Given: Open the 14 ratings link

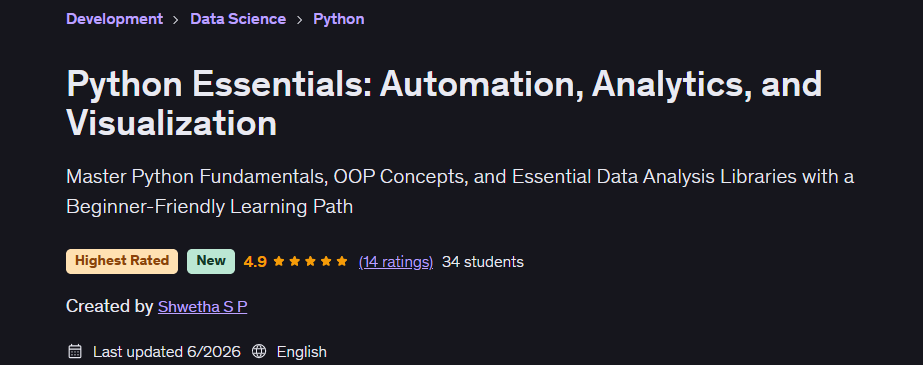Looking at the screenshot, I should (x=396, y=261).
